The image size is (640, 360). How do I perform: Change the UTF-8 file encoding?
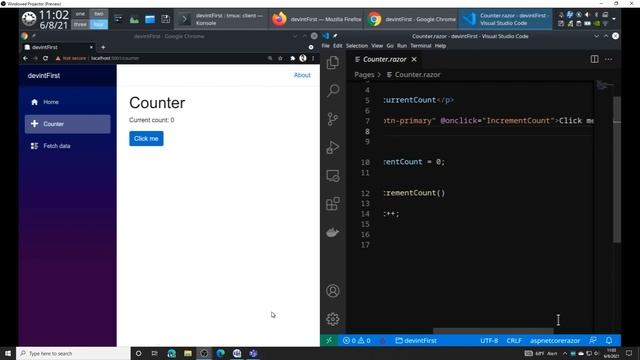(x=489, y=340)
